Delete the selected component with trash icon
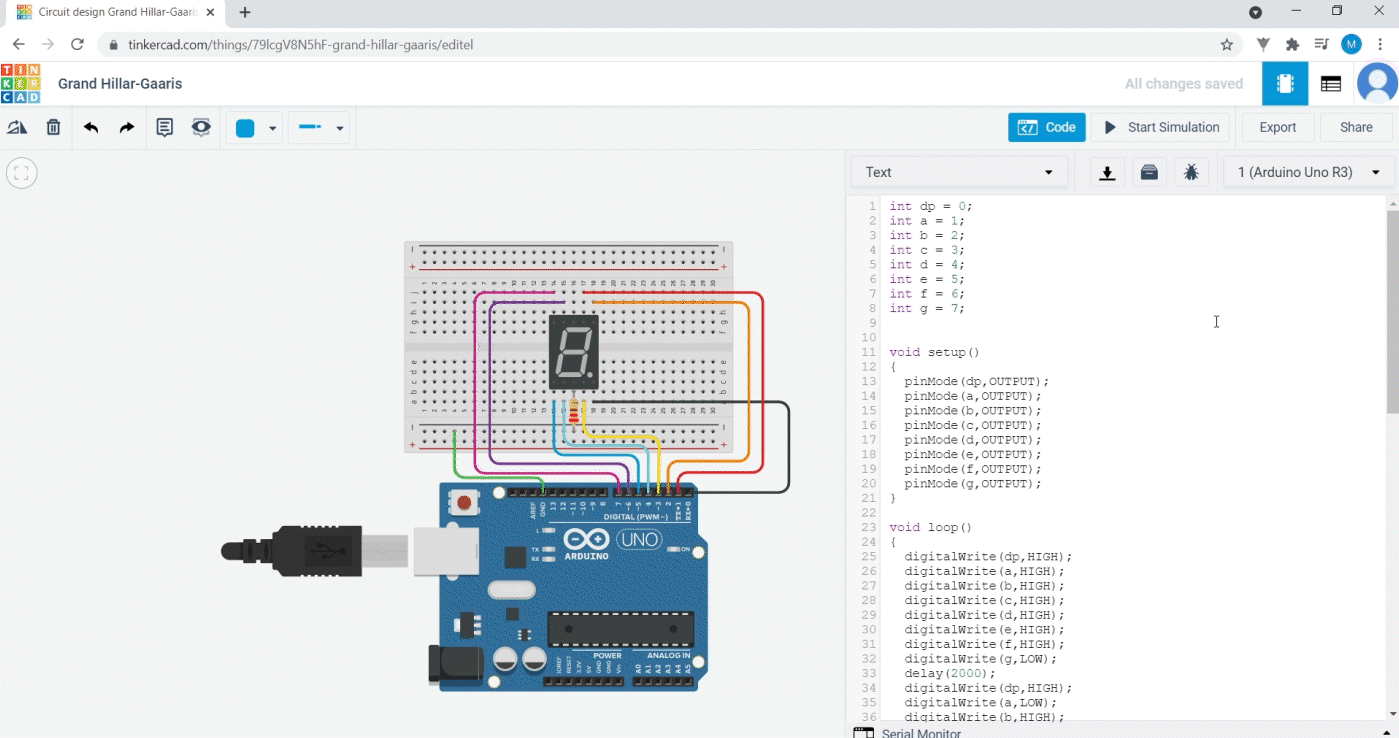The width and height of the screenshot is (1399, 738). [54, 128]
